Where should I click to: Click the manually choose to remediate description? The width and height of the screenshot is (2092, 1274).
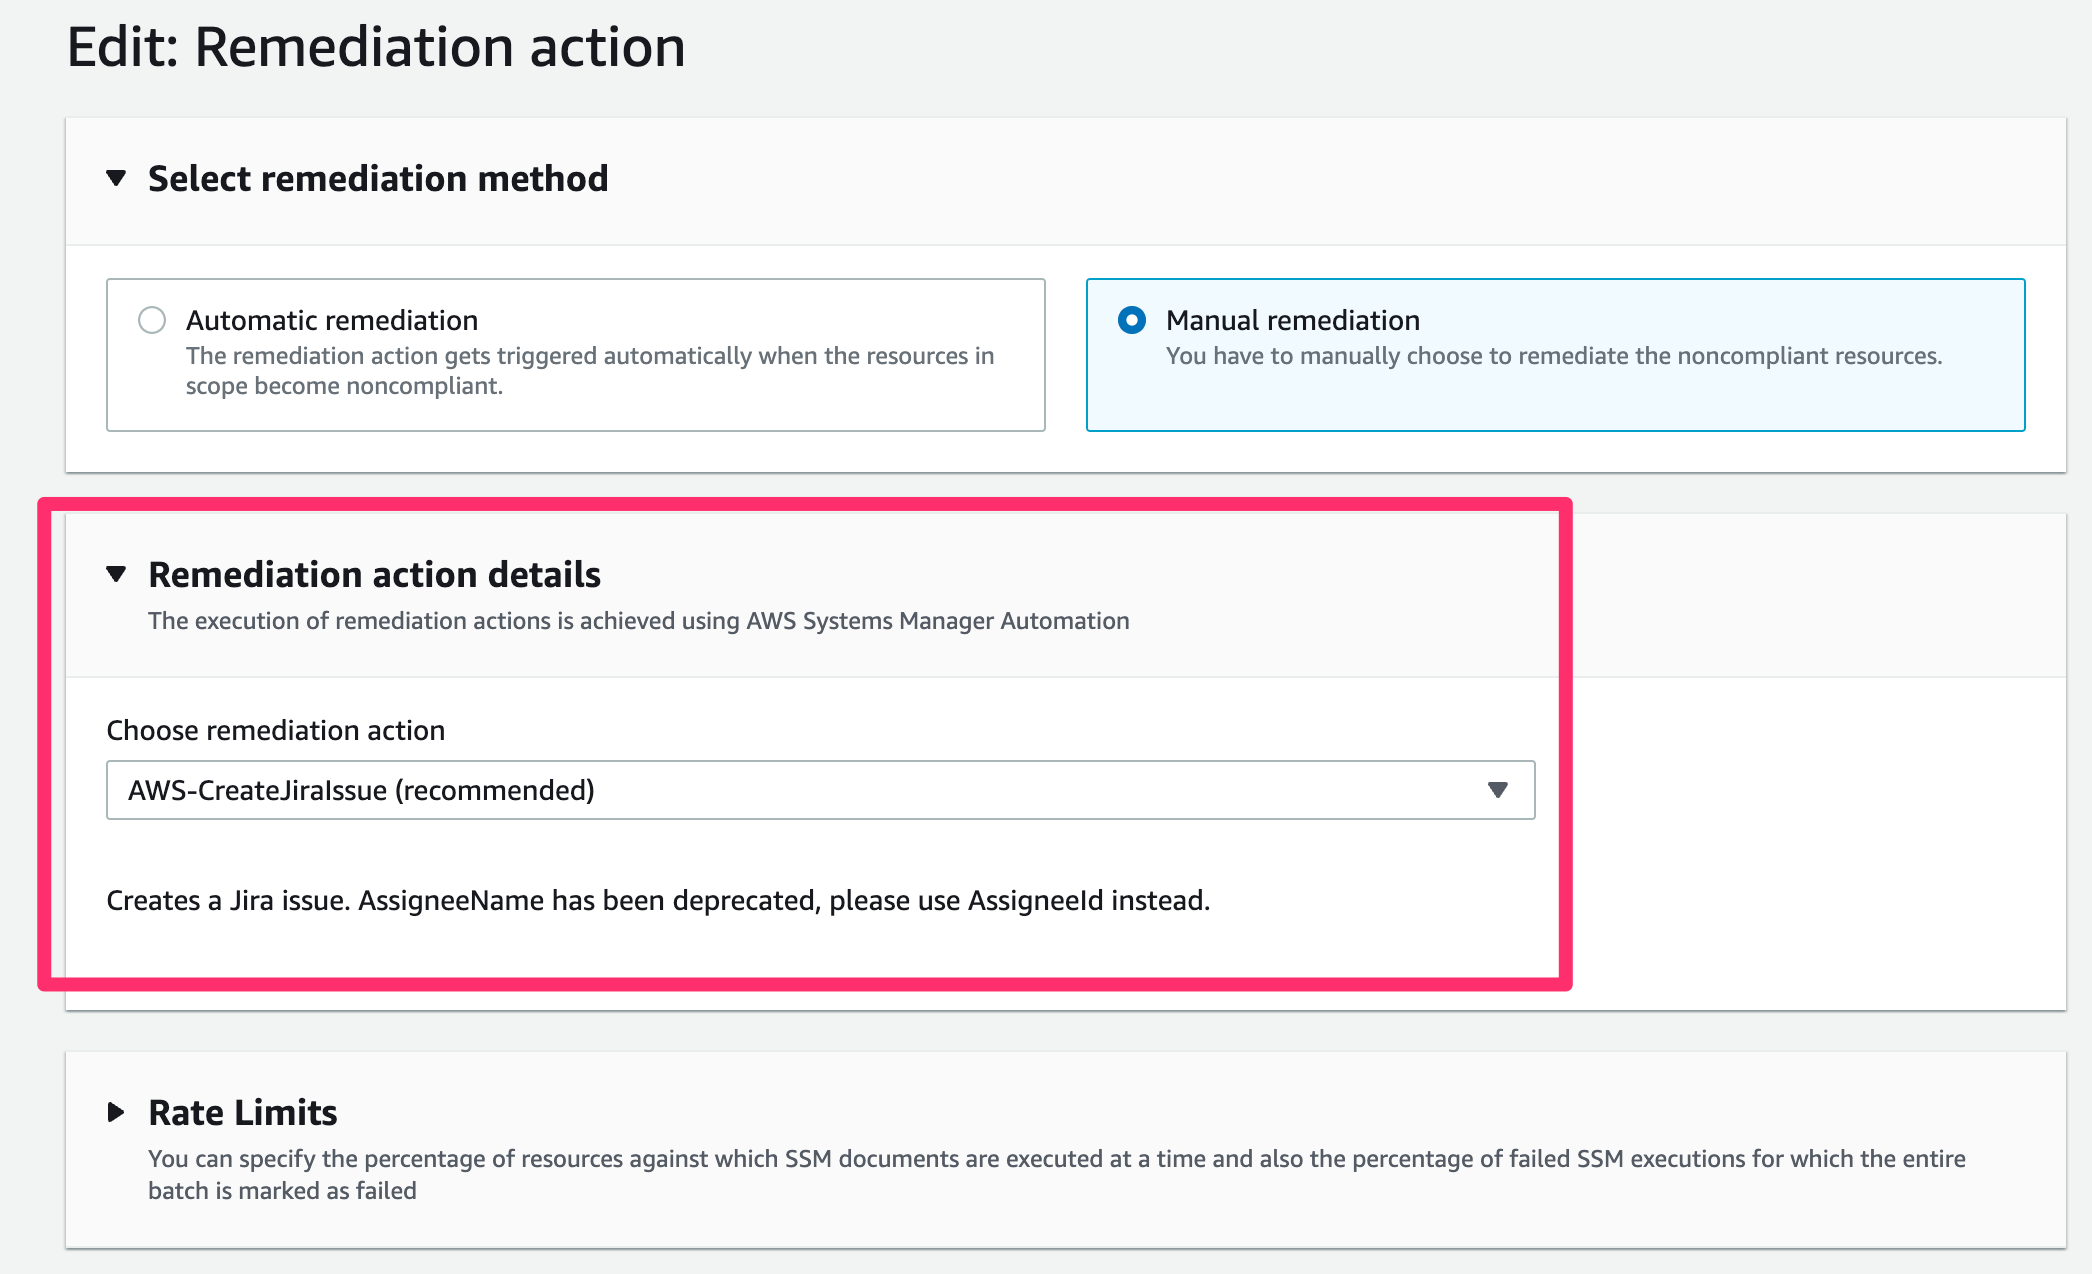pos(1553,356)
